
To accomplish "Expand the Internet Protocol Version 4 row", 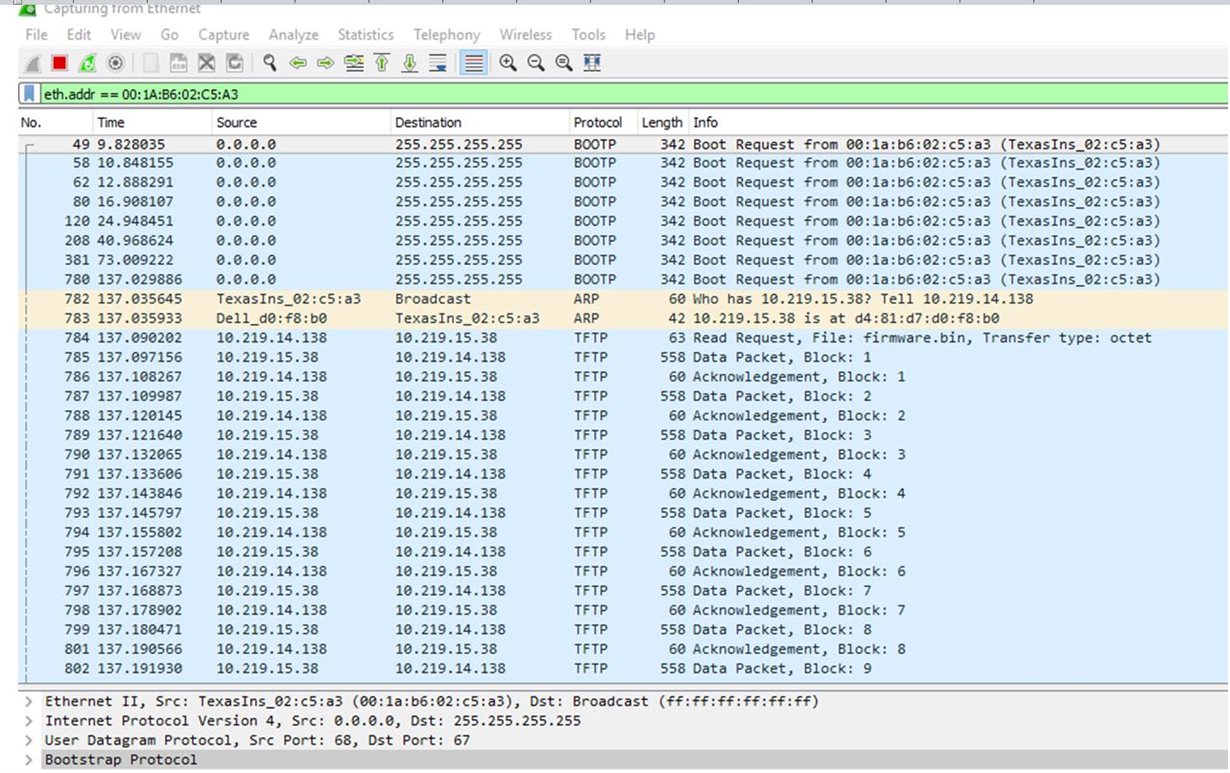I will (x=30, y=721).
